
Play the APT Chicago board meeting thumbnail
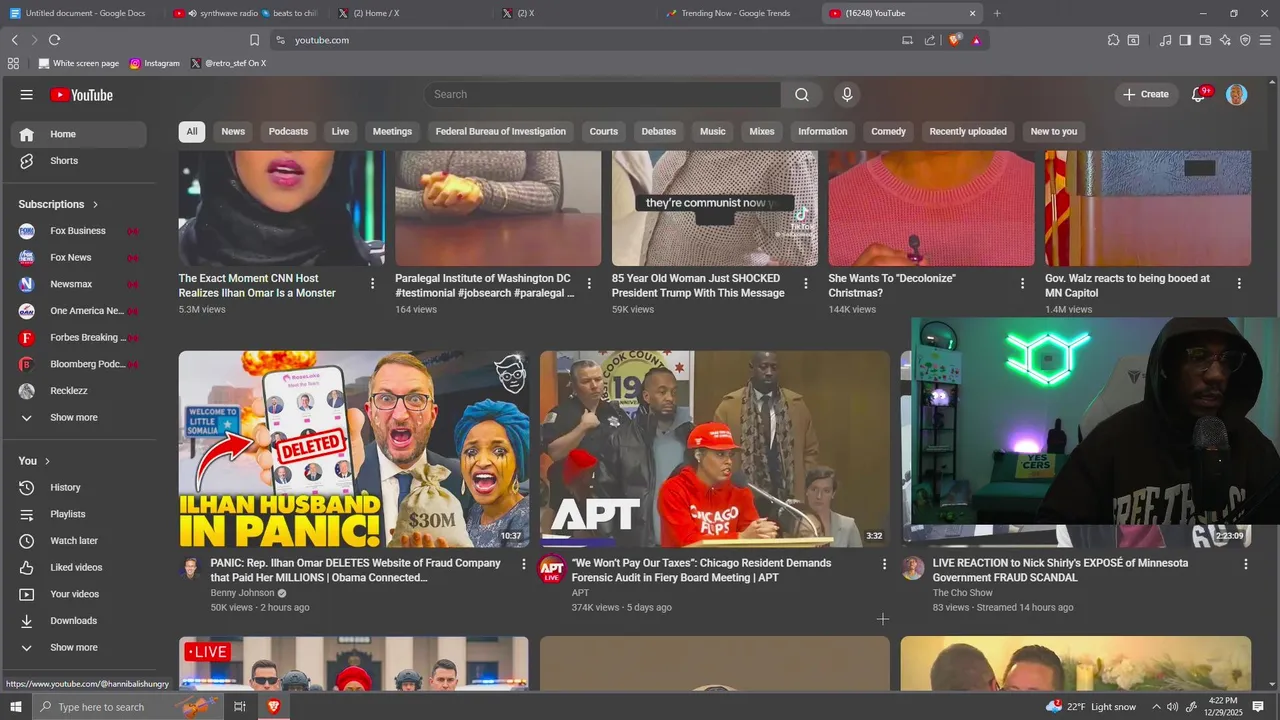click(715, 449)
